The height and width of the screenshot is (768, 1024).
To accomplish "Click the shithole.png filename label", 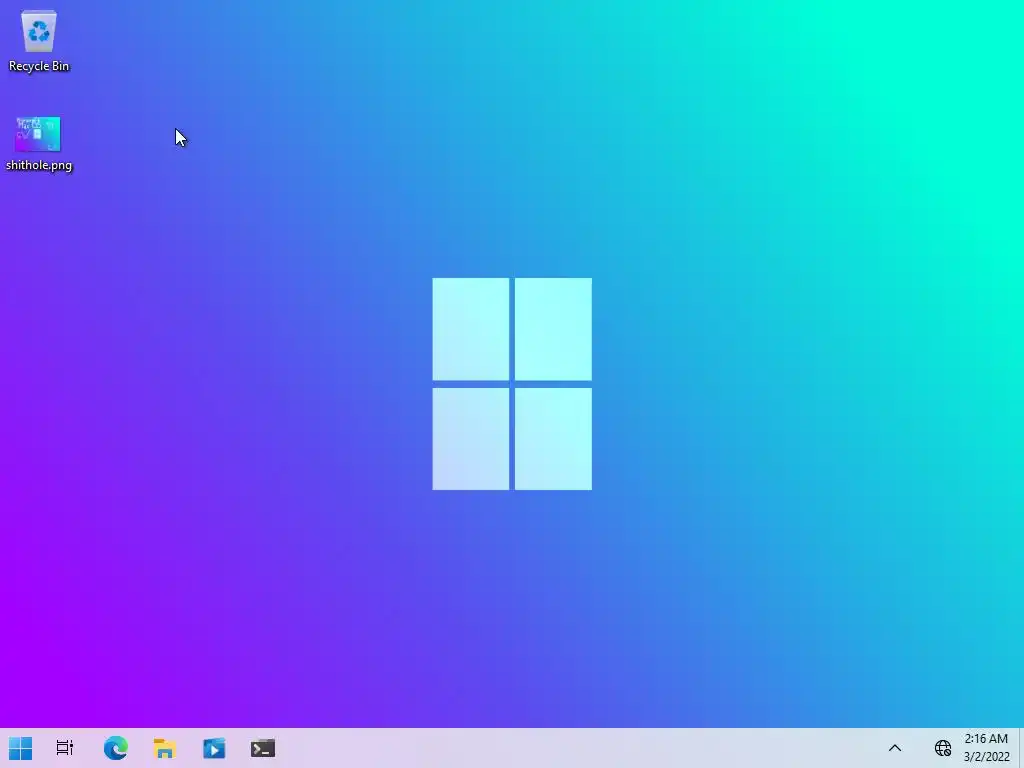I will 39,165.
